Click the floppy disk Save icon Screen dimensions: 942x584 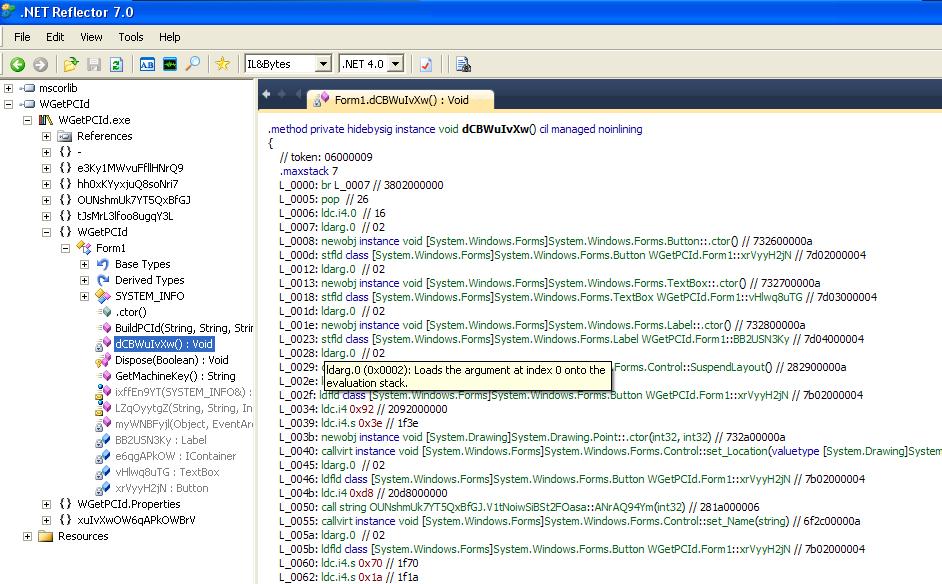94,64
